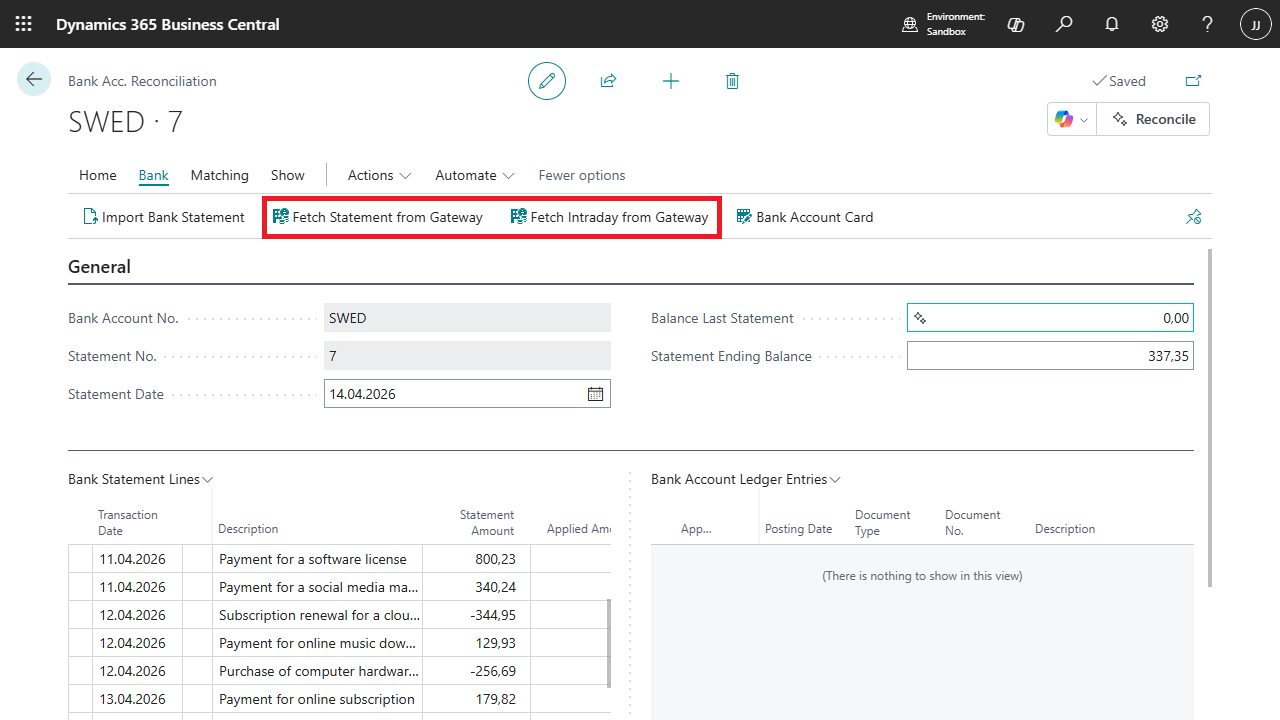Click the New (+) icon

point(670,81)
